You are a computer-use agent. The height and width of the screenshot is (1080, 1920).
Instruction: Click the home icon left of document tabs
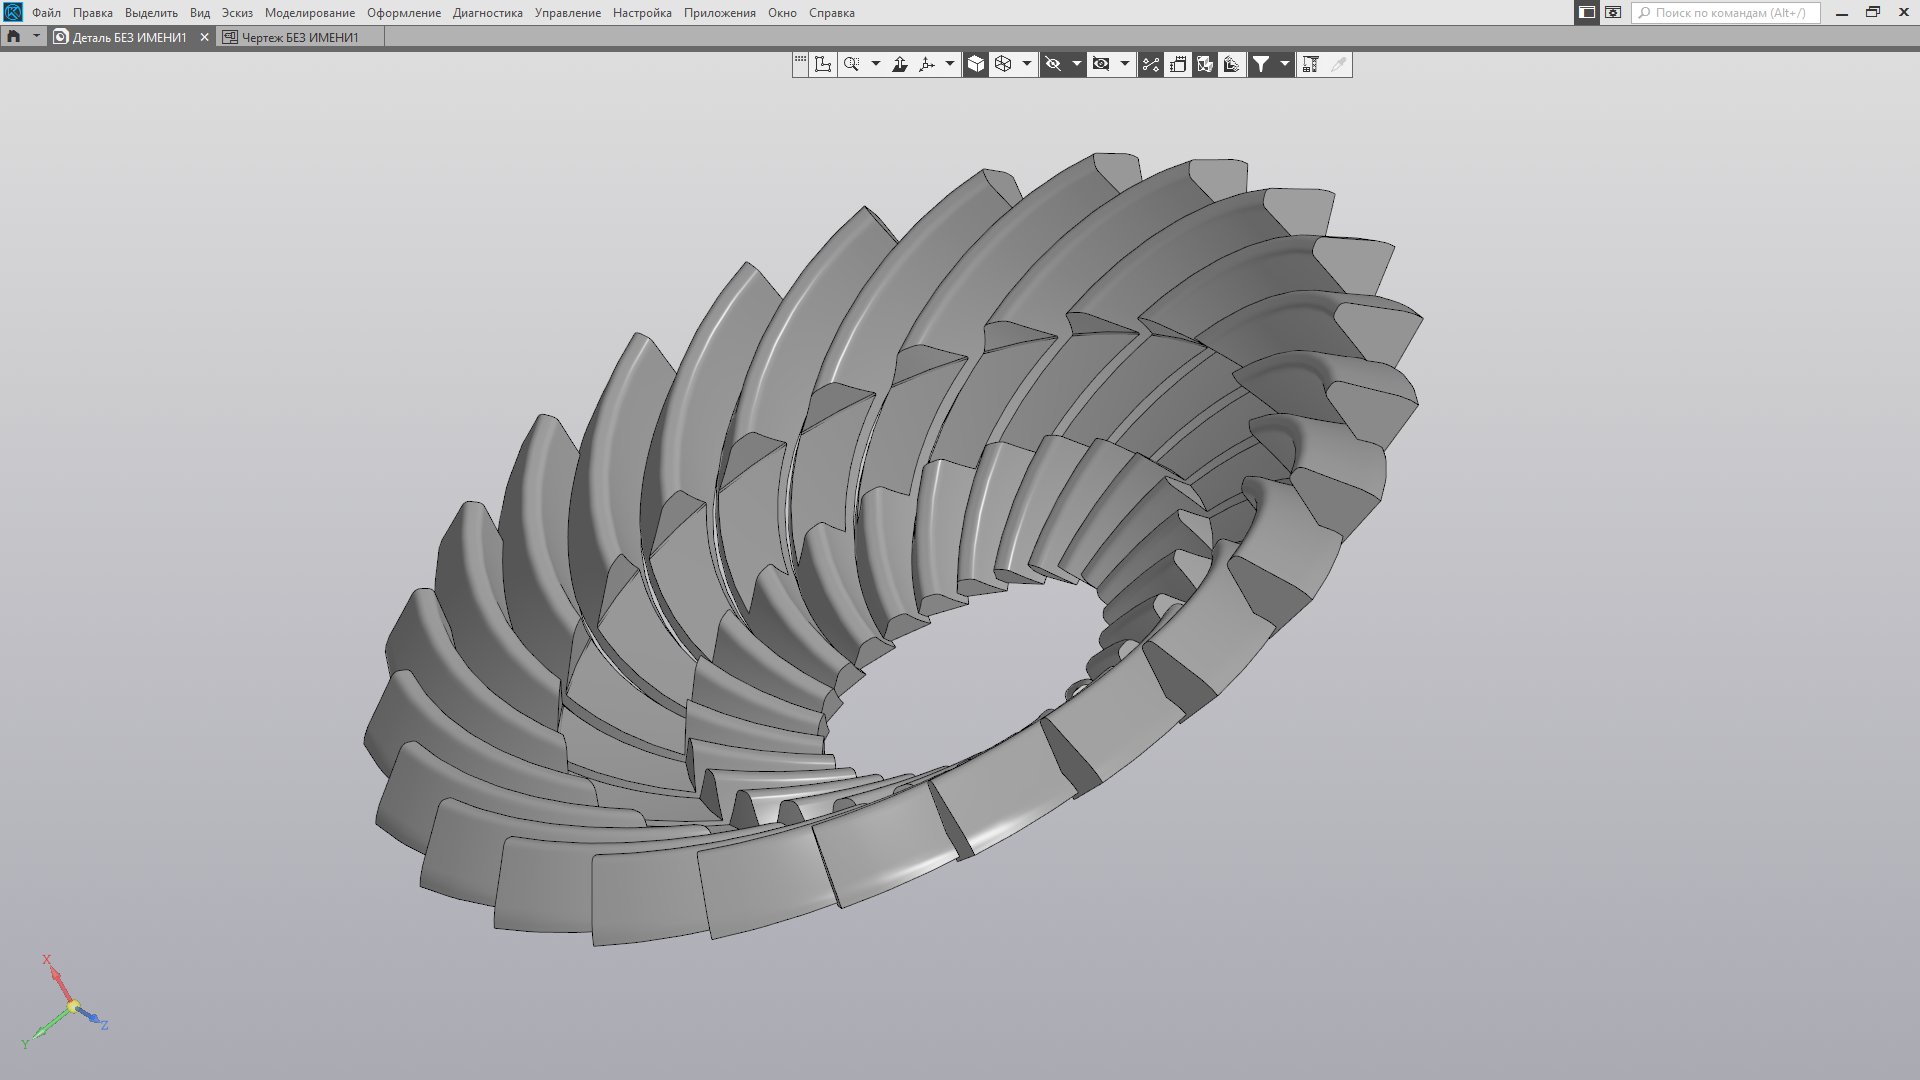[14, 37]
